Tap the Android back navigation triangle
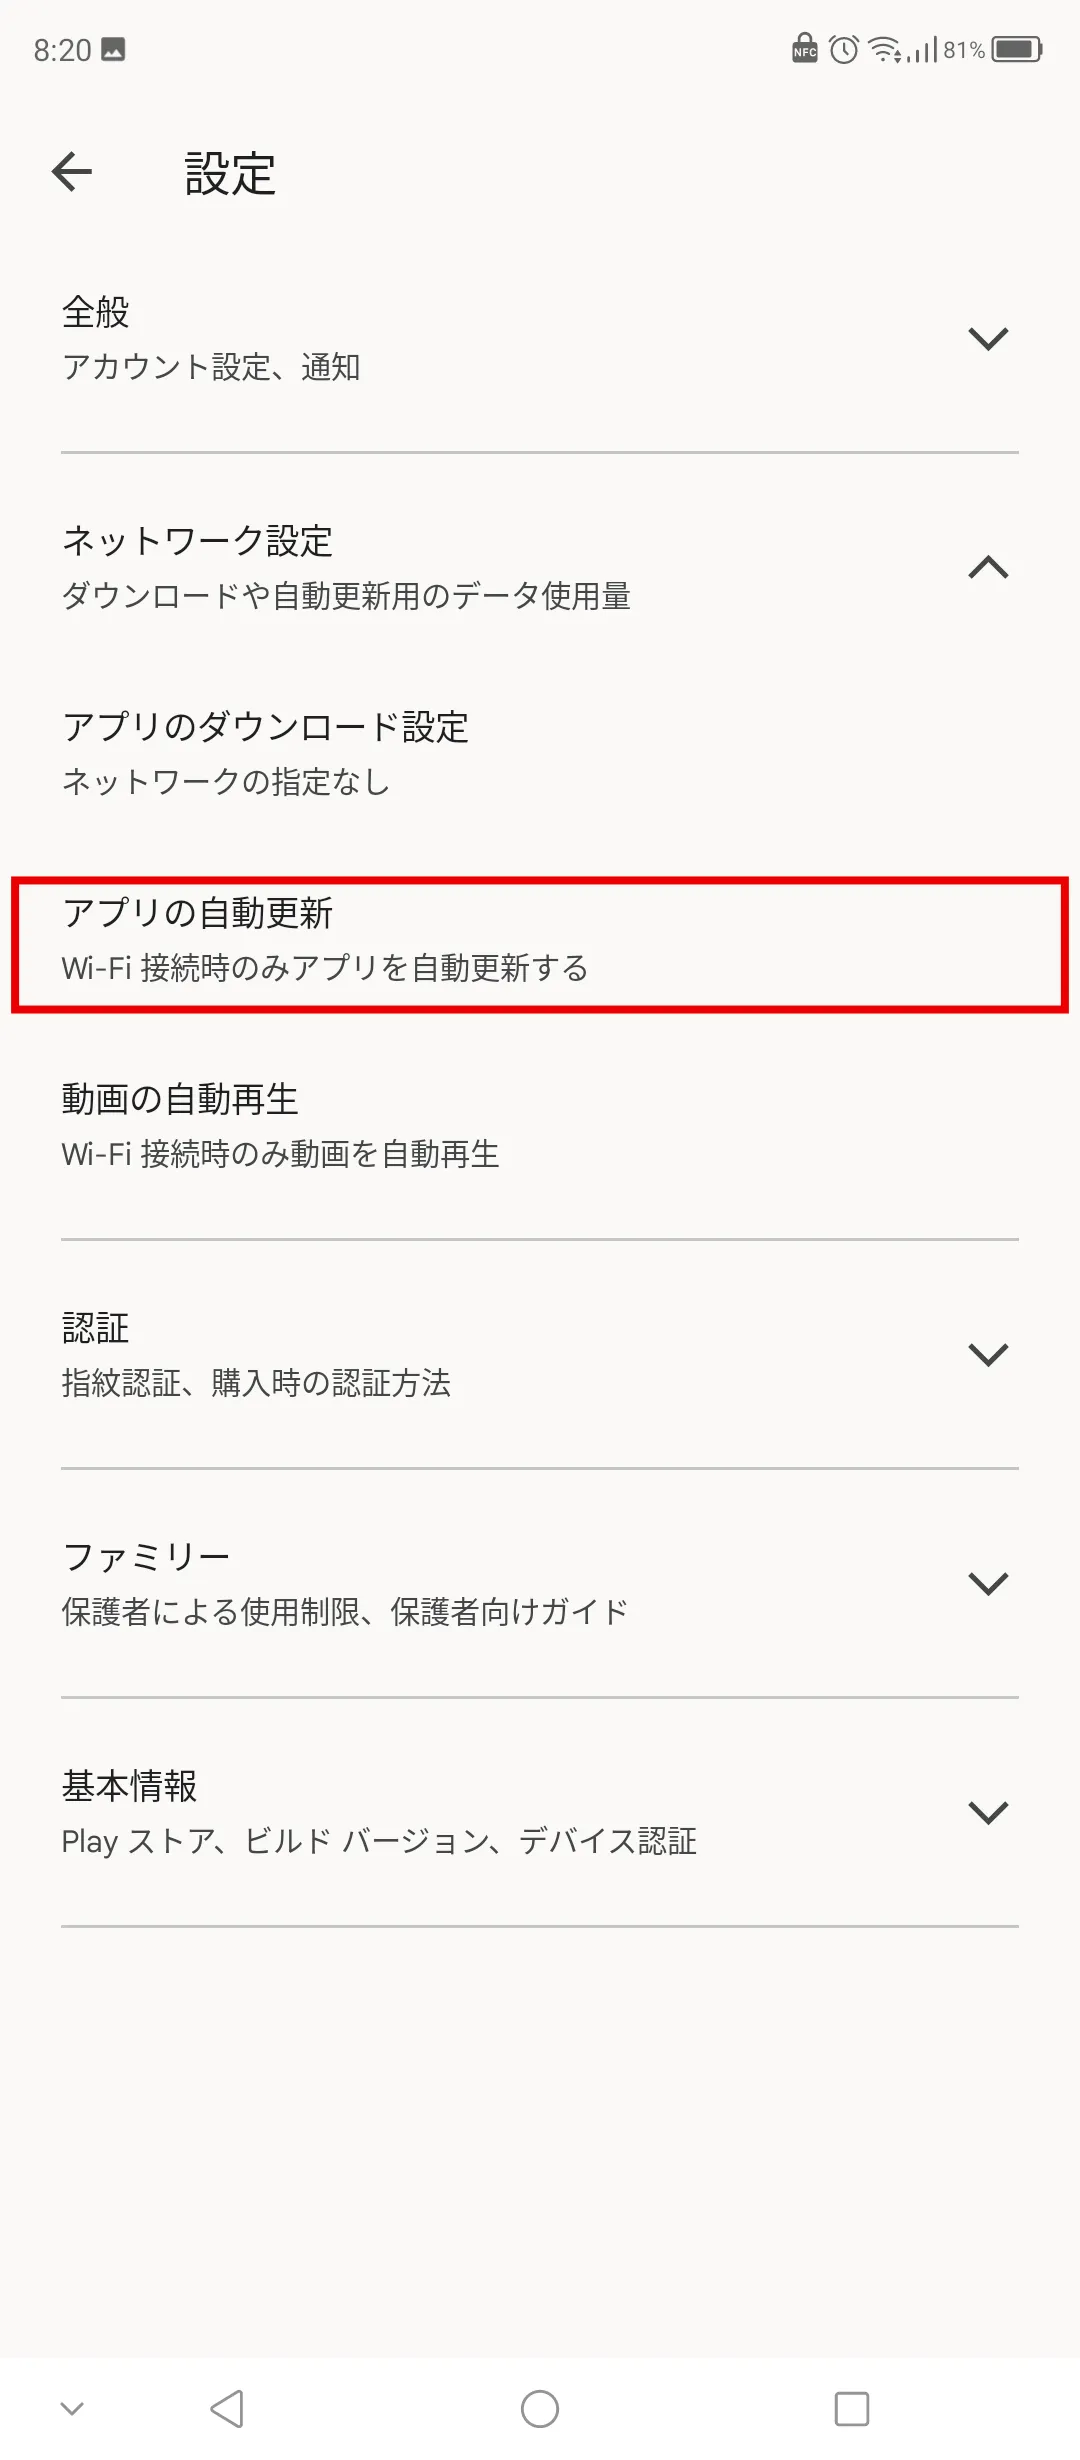This screenshot has height=2460, width=1080. coord(227,2409)
